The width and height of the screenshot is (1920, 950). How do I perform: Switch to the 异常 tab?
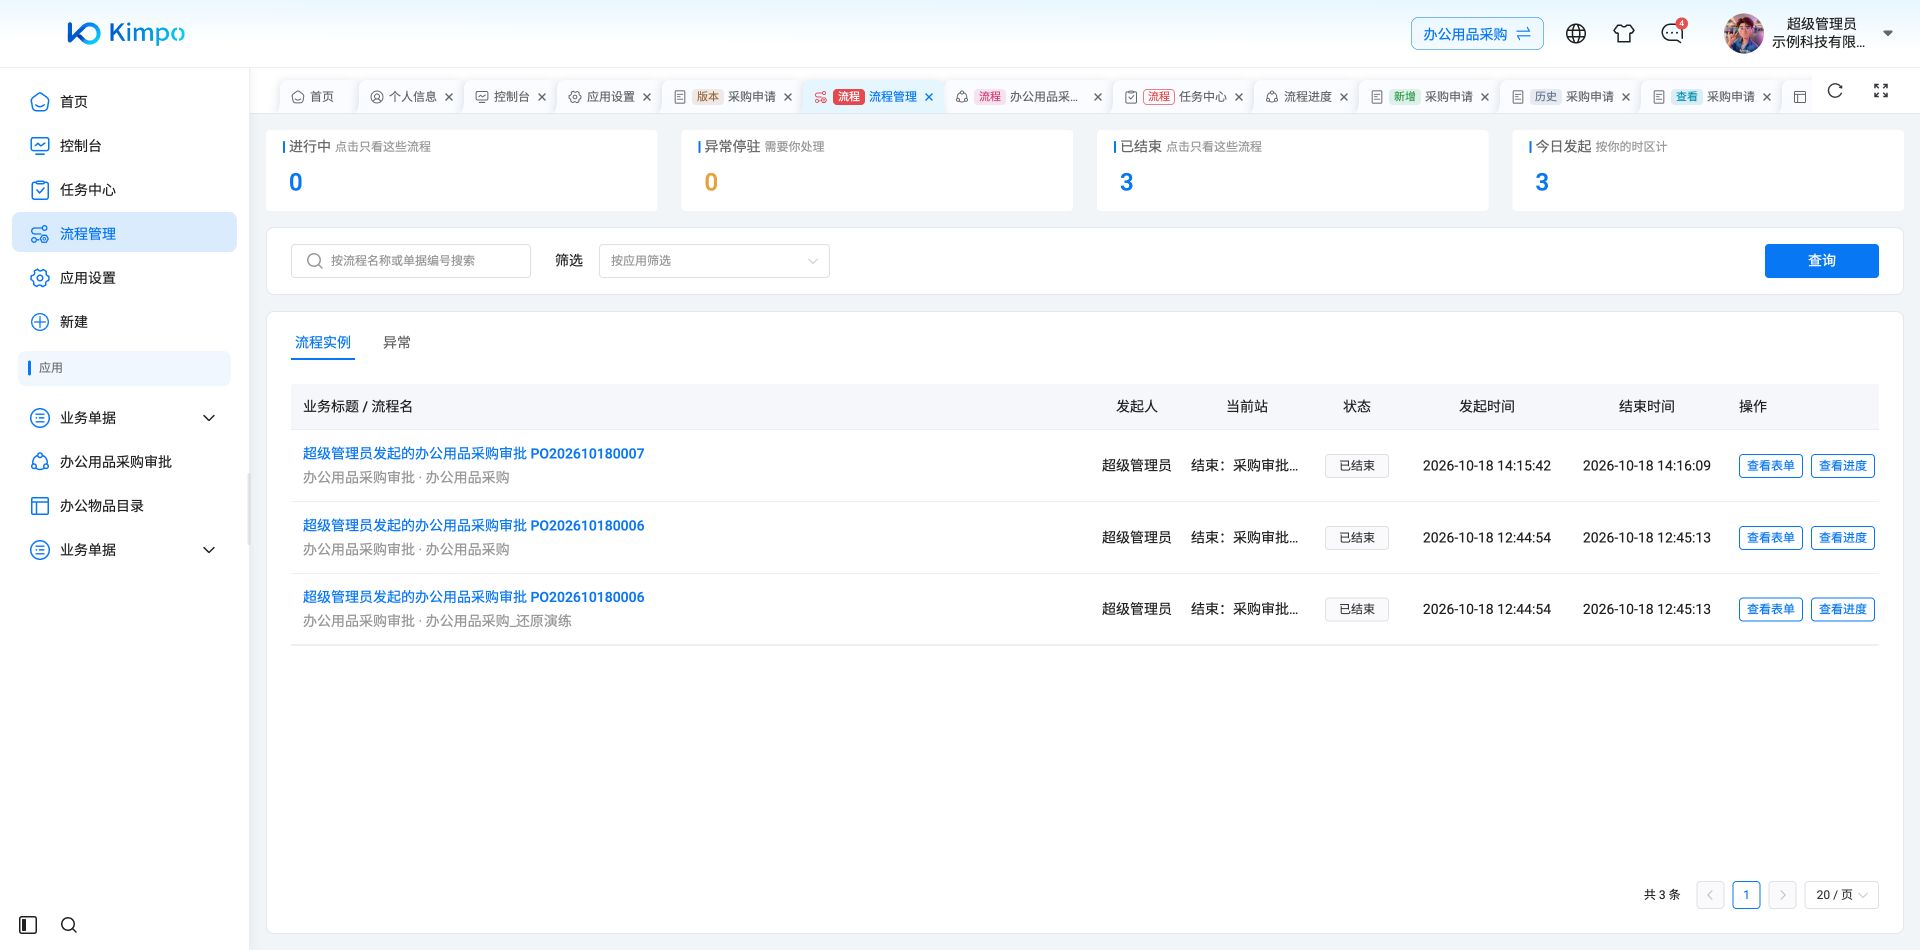397,342
